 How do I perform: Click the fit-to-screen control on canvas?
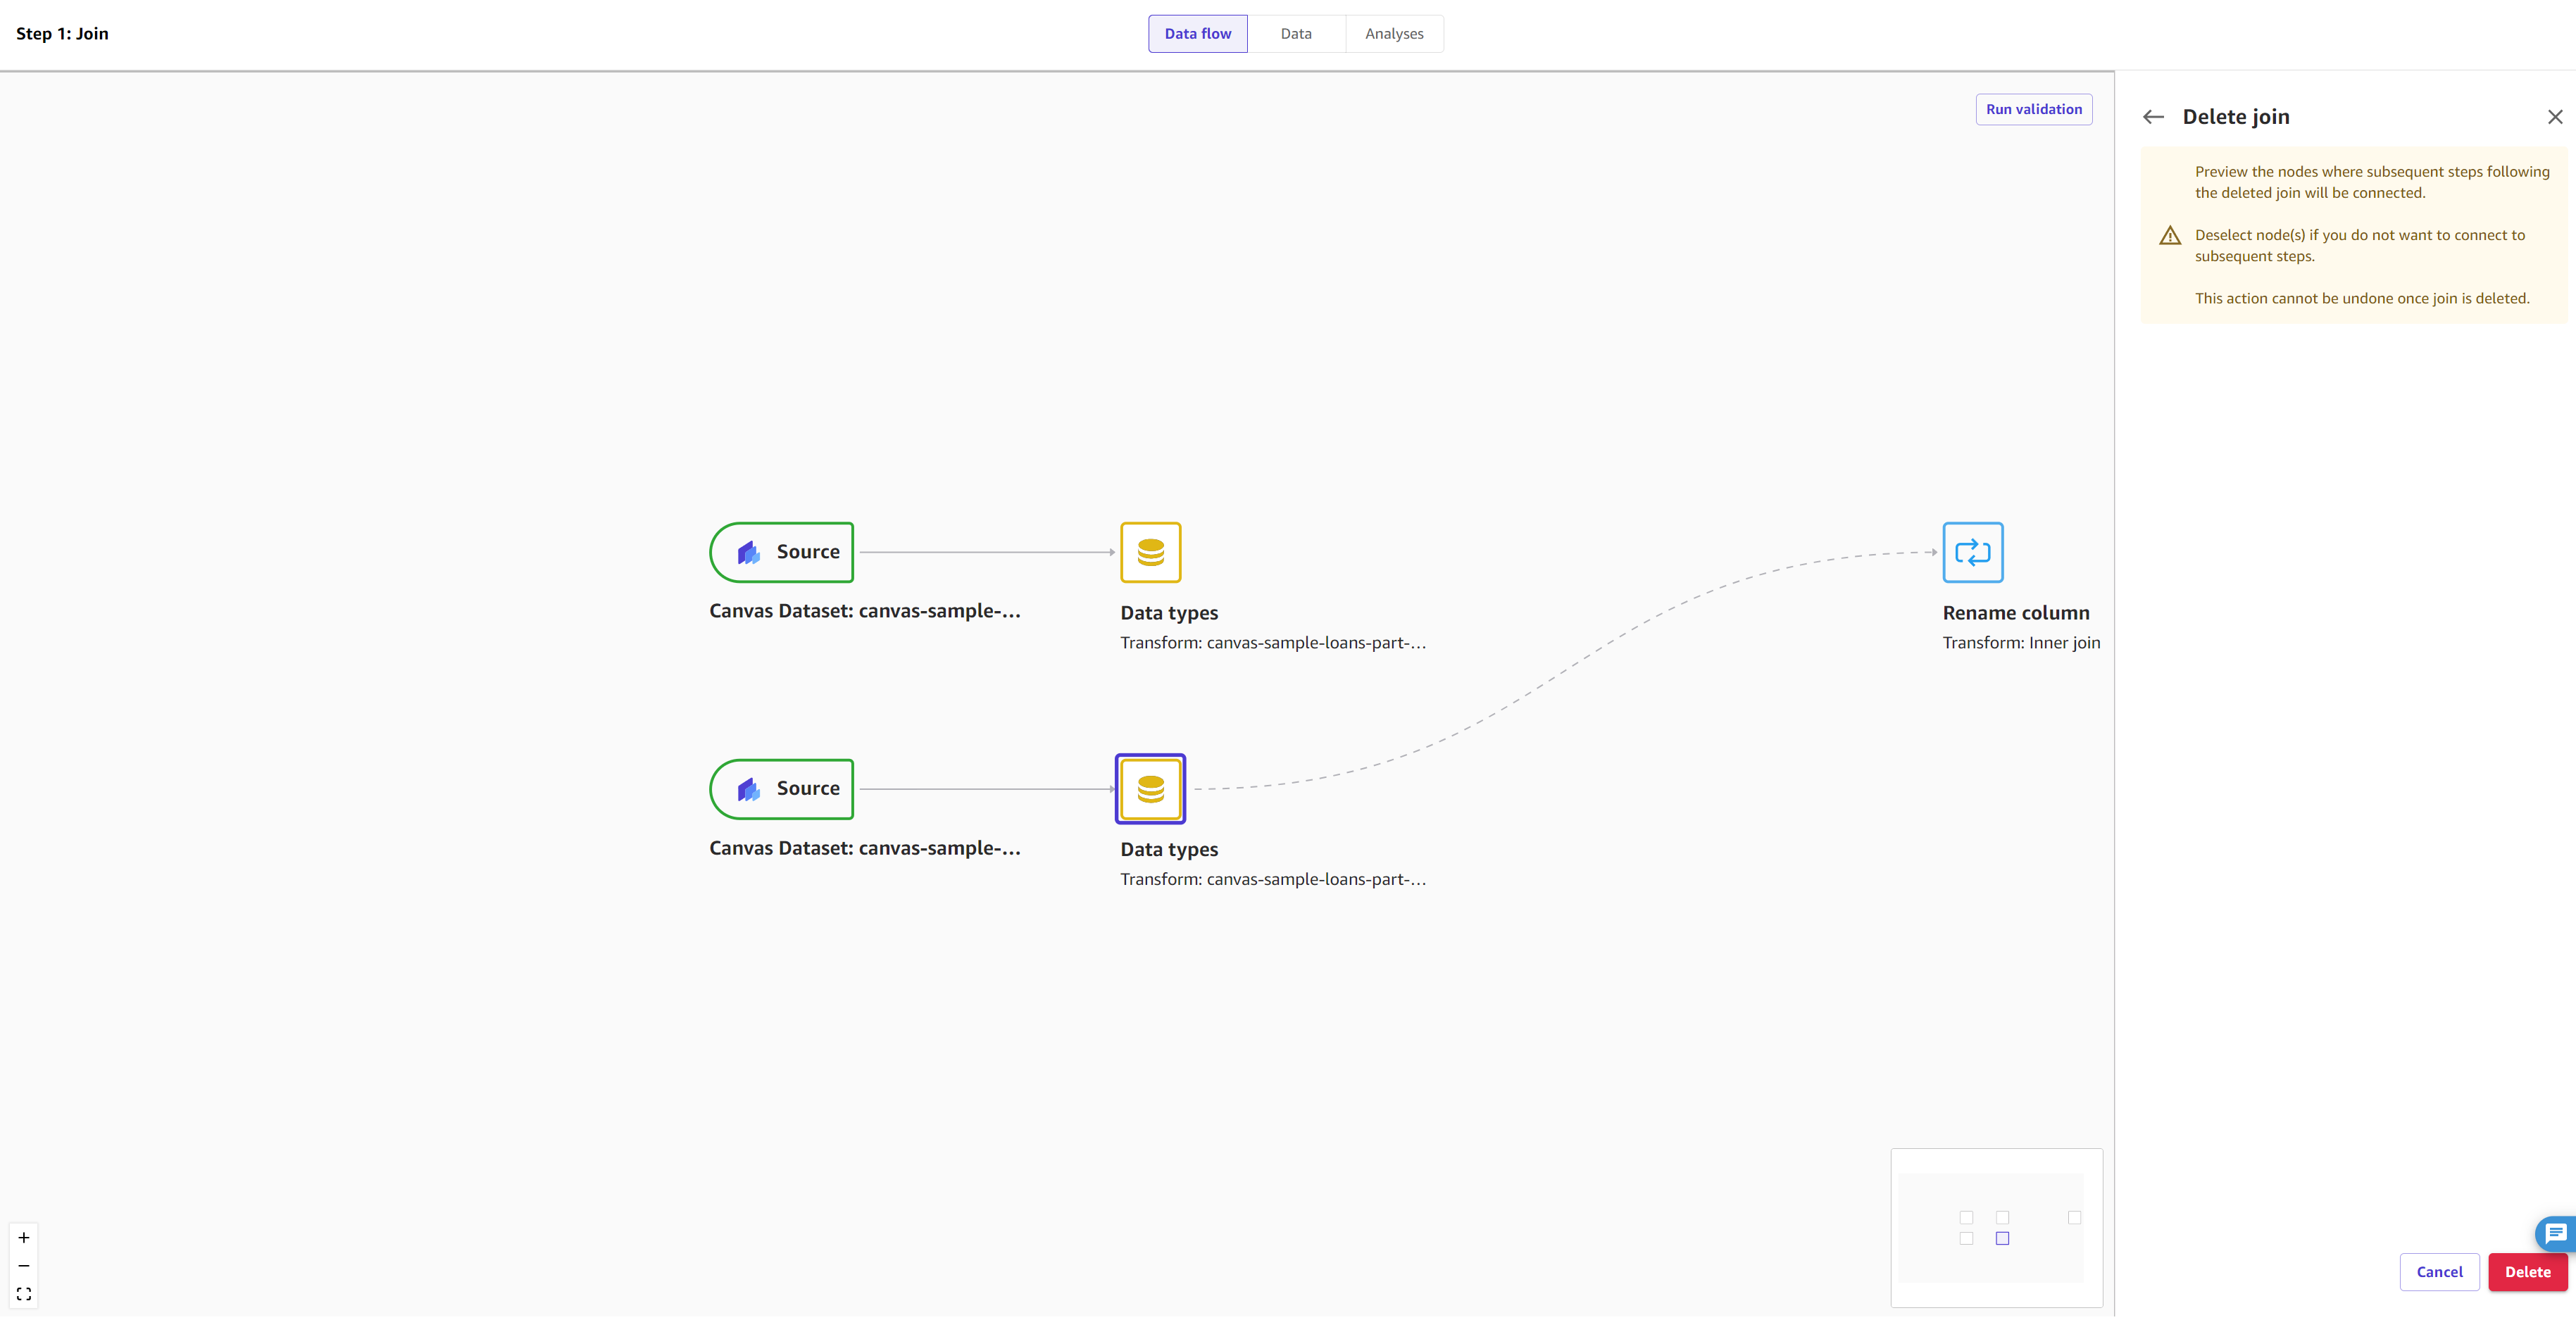23,1293
